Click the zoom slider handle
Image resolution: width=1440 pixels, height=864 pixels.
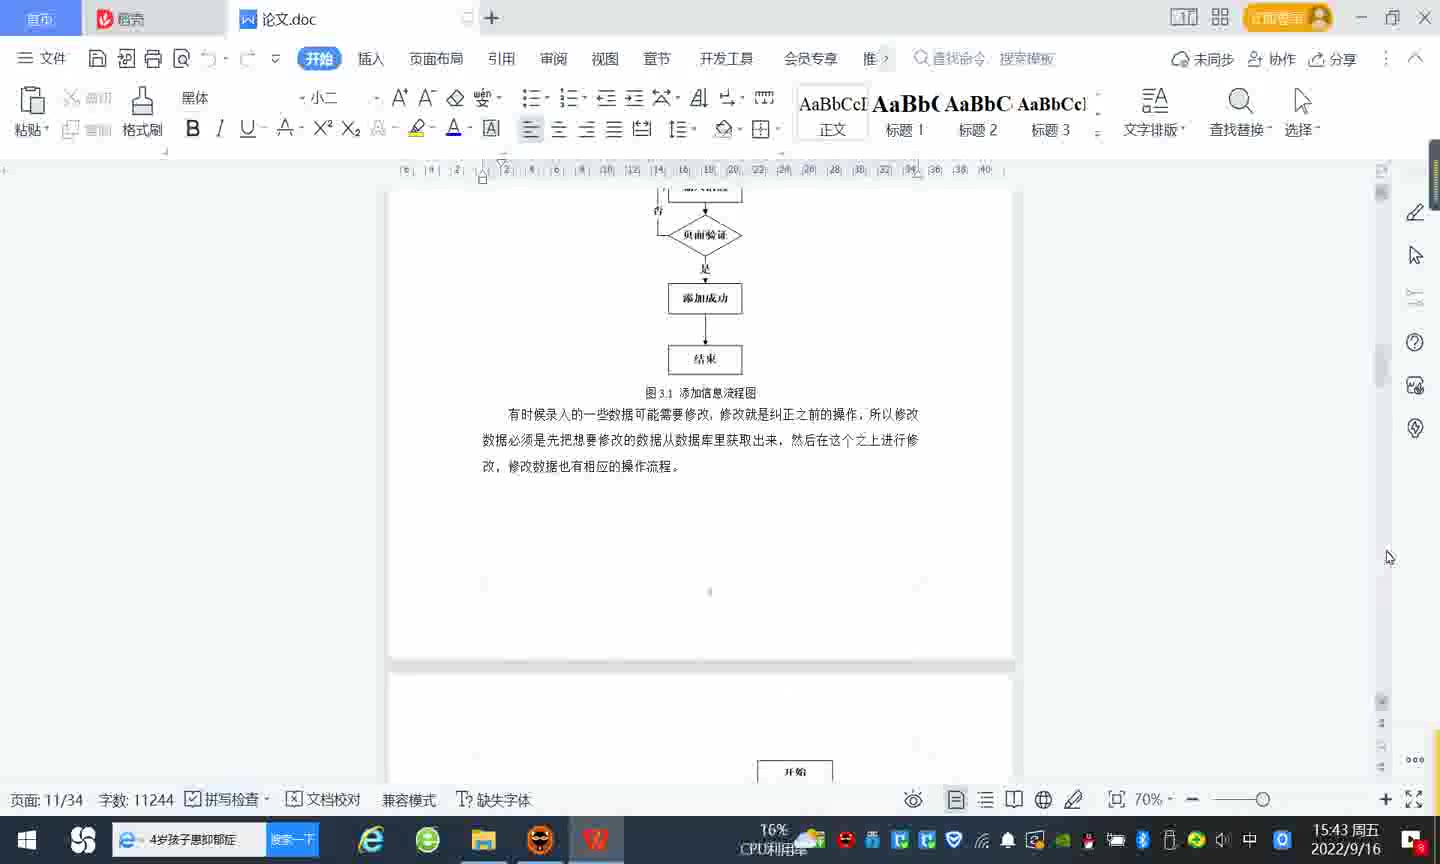[x=1262, y=799]
